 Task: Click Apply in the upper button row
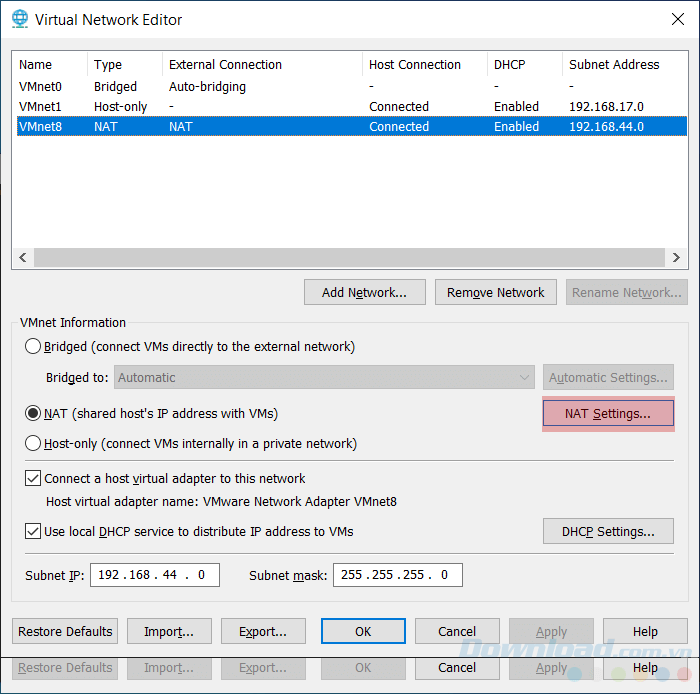pyautogui.click(x=551, y=631)
